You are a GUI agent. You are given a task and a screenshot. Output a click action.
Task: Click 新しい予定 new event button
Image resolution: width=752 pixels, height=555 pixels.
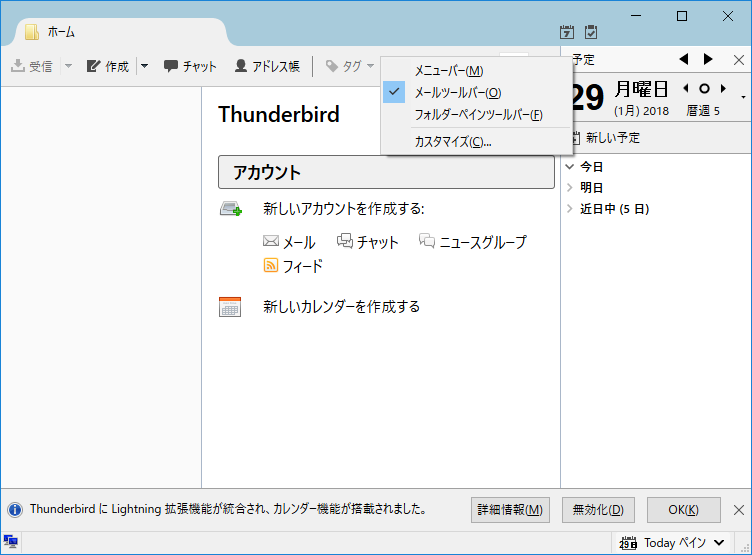[607, 138]
